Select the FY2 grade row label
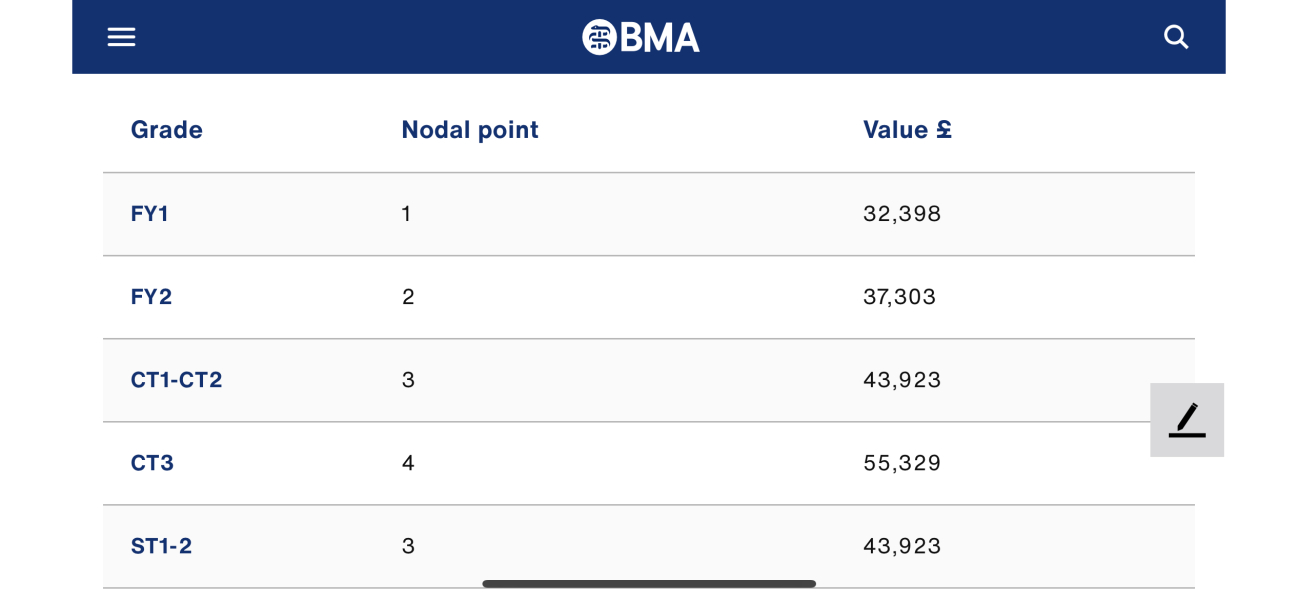The height and width of the screenshot is (600, 1298). (151, 297)
